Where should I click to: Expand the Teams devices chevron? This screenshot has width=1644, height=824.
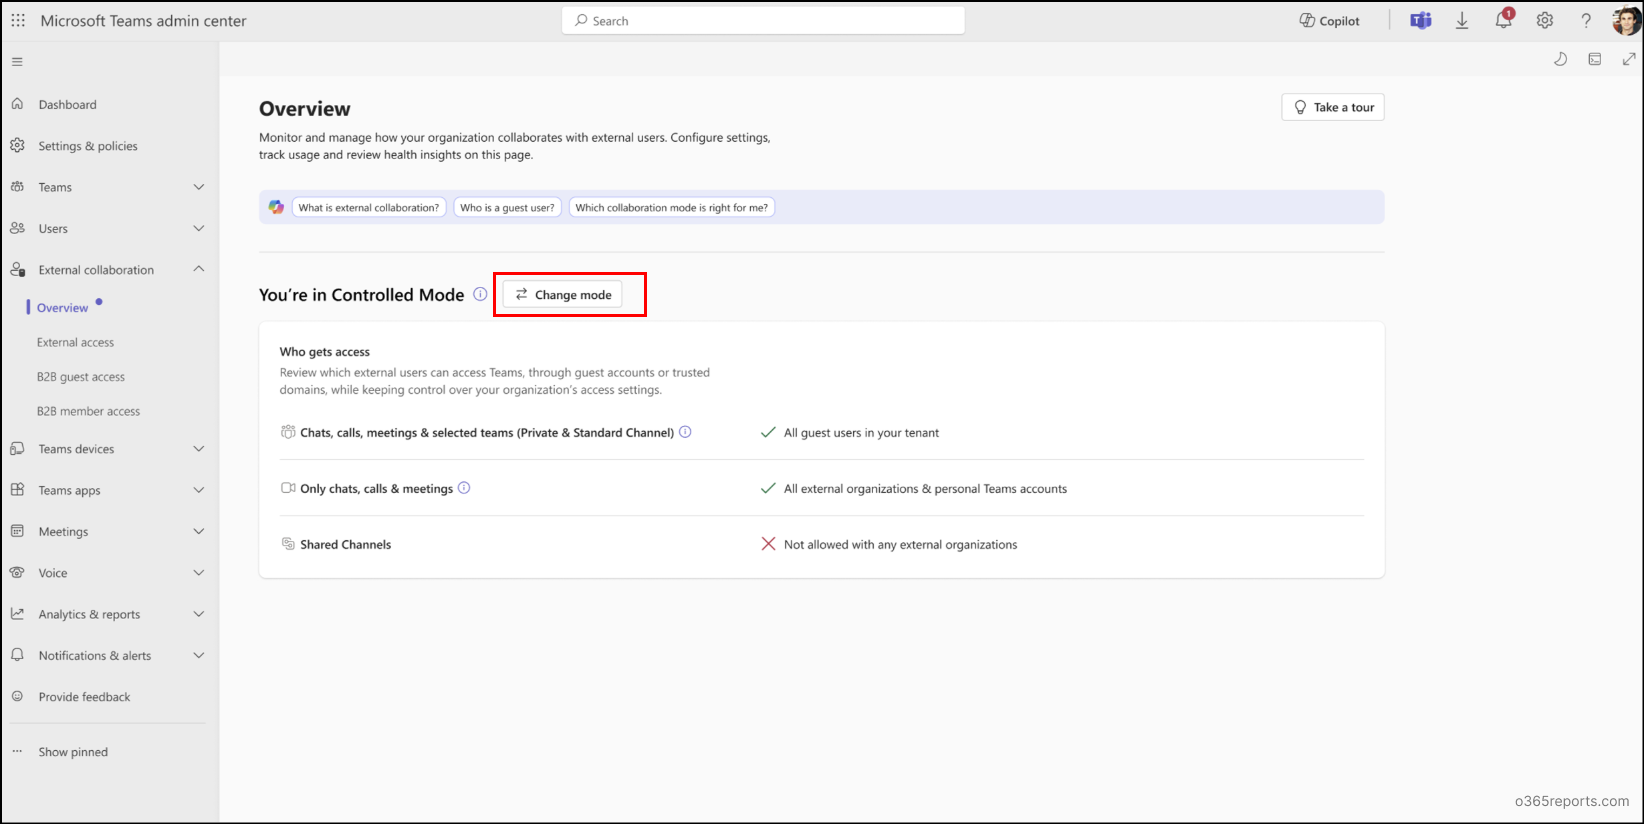(198, 449)
